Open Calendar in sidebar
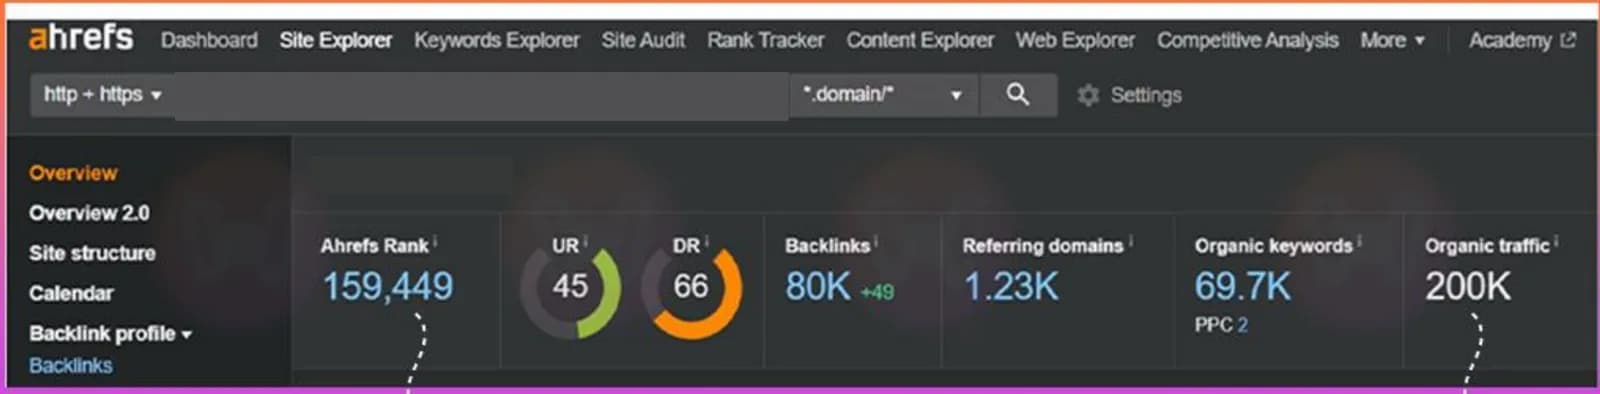Viewport: 1600px width, 394px height. (71, 293)
